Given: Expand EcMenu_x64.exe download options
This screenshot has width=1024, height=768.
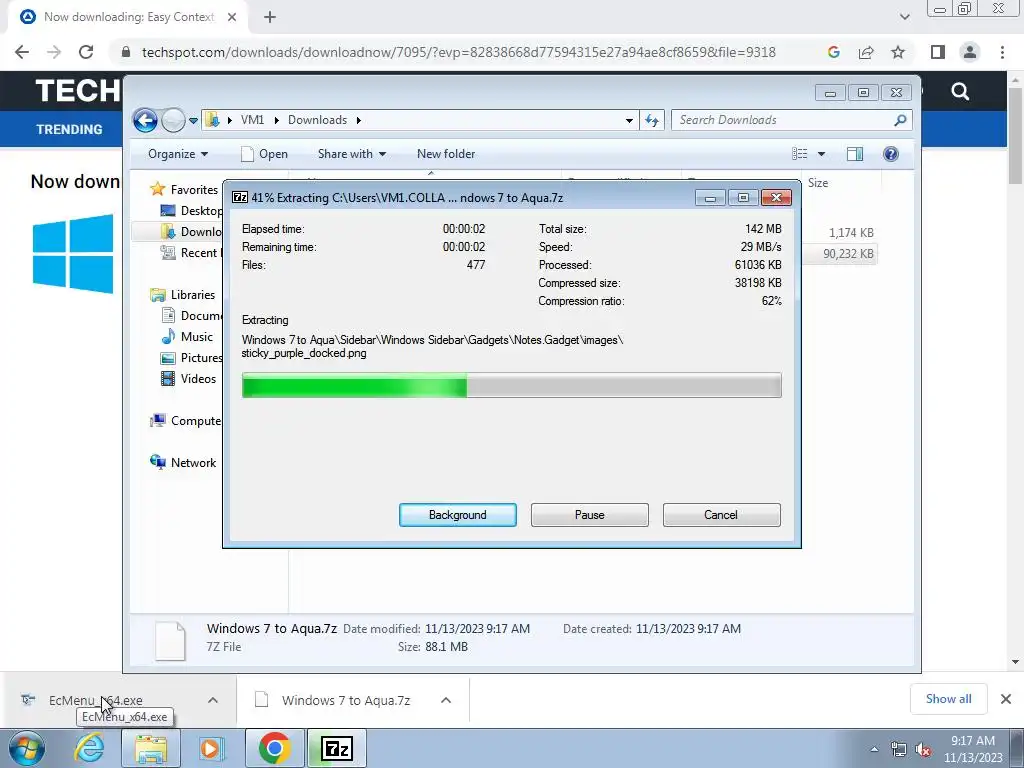Looking at the screenshot, I should coord(213,700).
